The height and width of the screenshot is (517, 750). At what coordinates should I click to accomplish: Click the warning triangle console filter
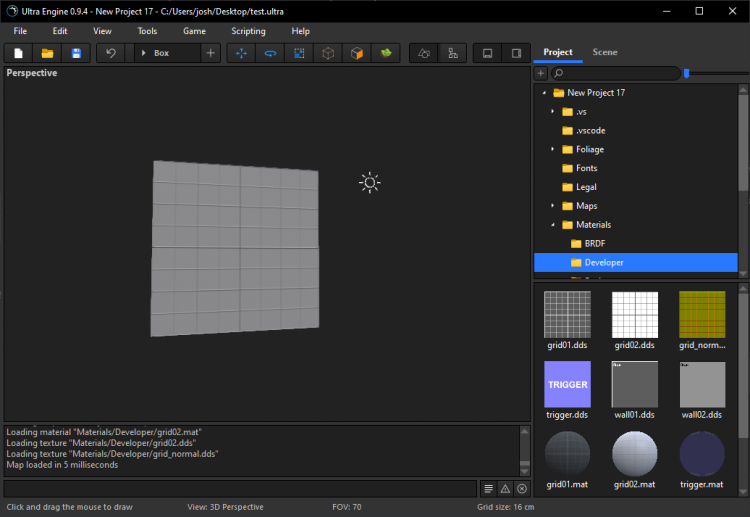(505, 488)
